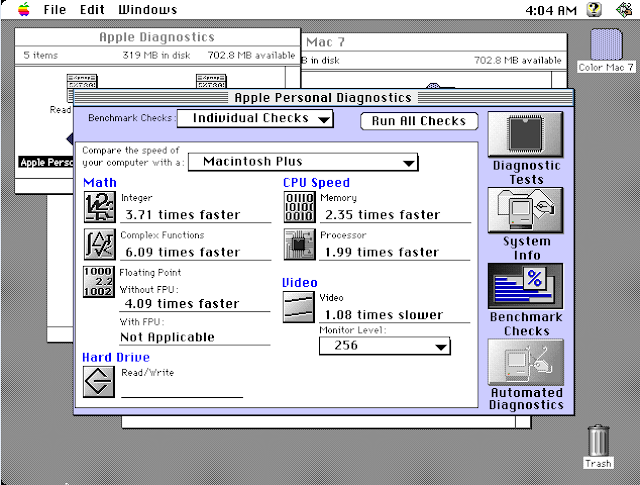Click the 5 items label in Apple Diagnostics window
The width and height of the screenshot is (640, 485).
tap(40, 55)
